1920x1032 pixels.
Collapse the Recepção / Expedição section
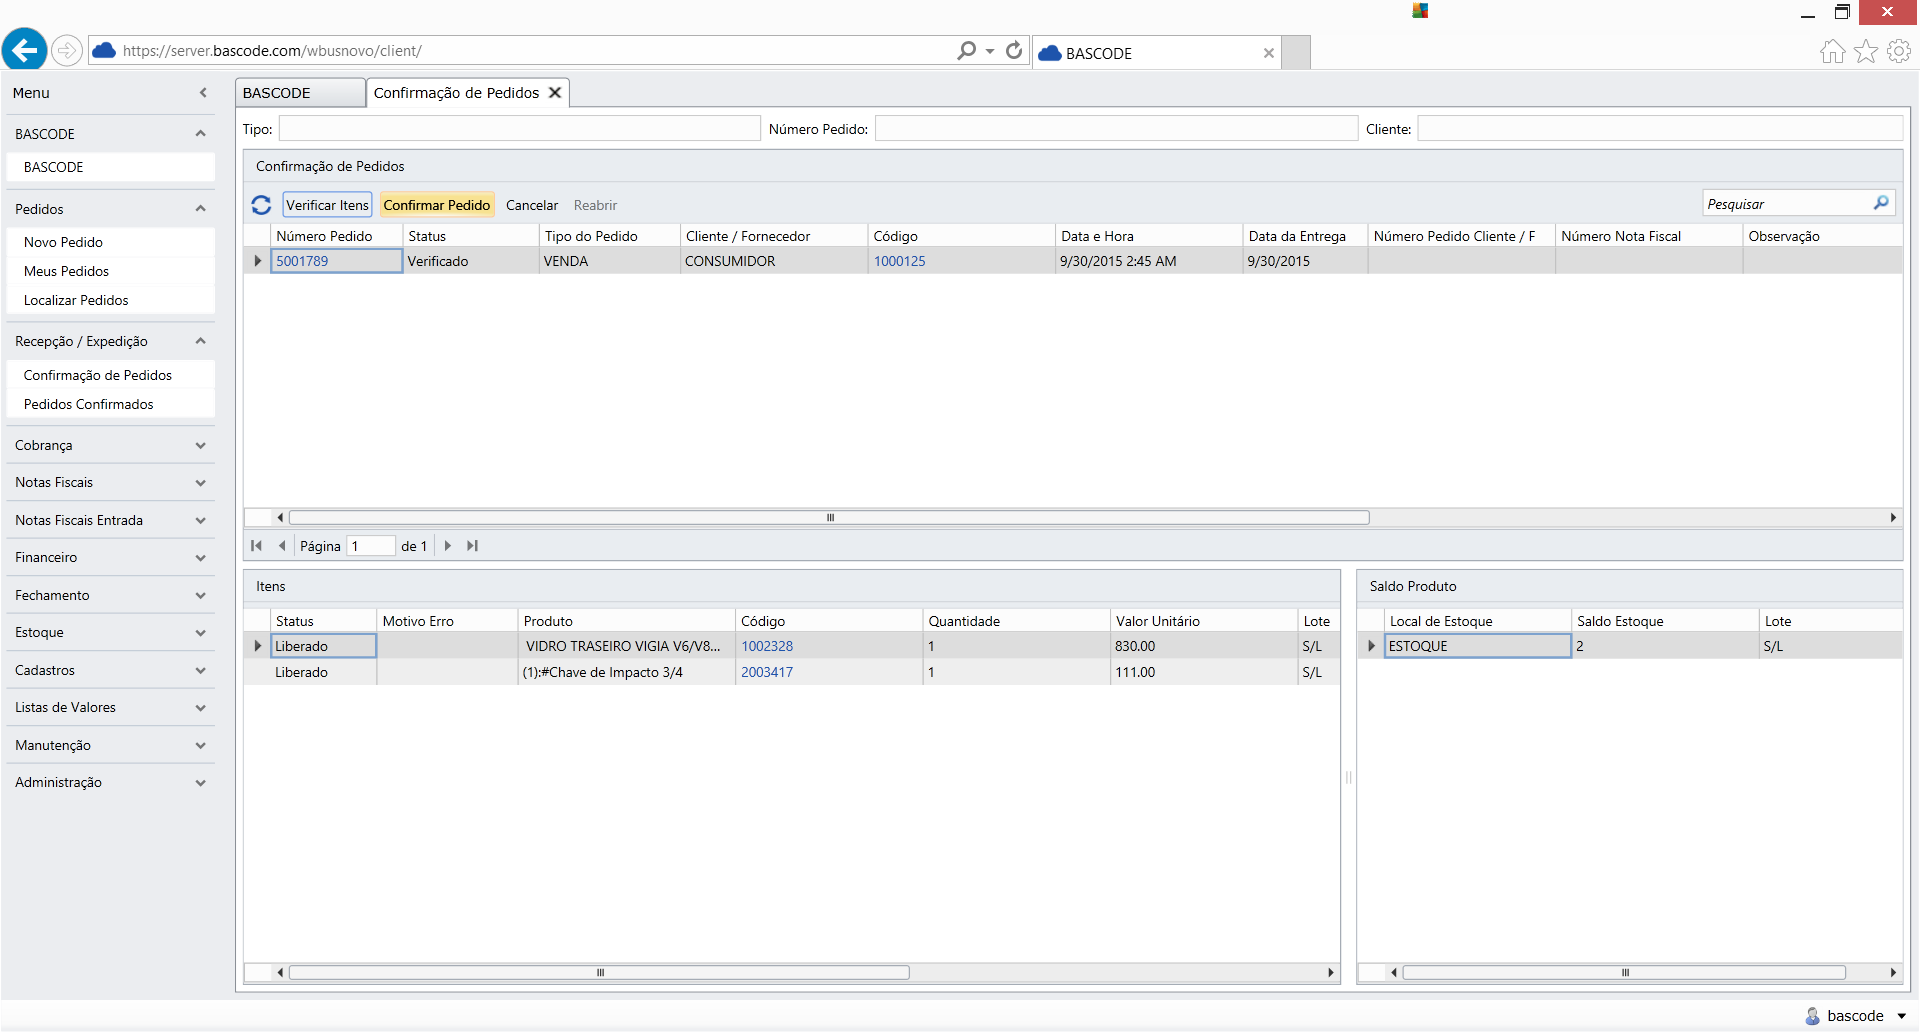[200, 341]
